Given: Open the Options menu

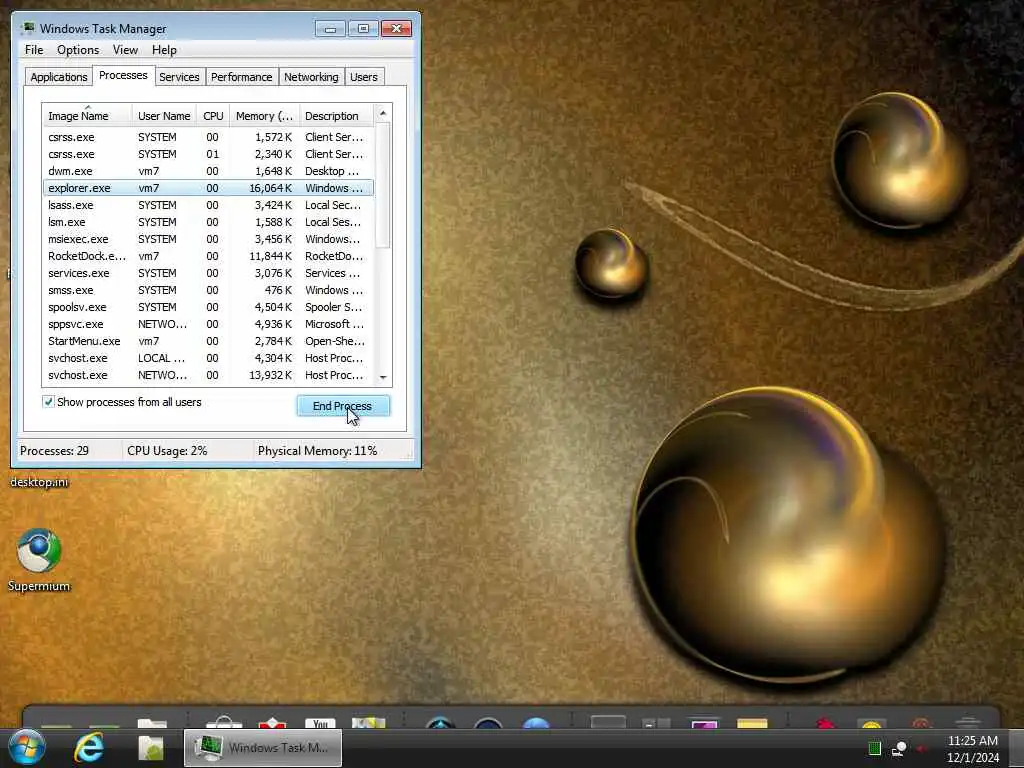Looking at the screenshot, I should 78,50.
